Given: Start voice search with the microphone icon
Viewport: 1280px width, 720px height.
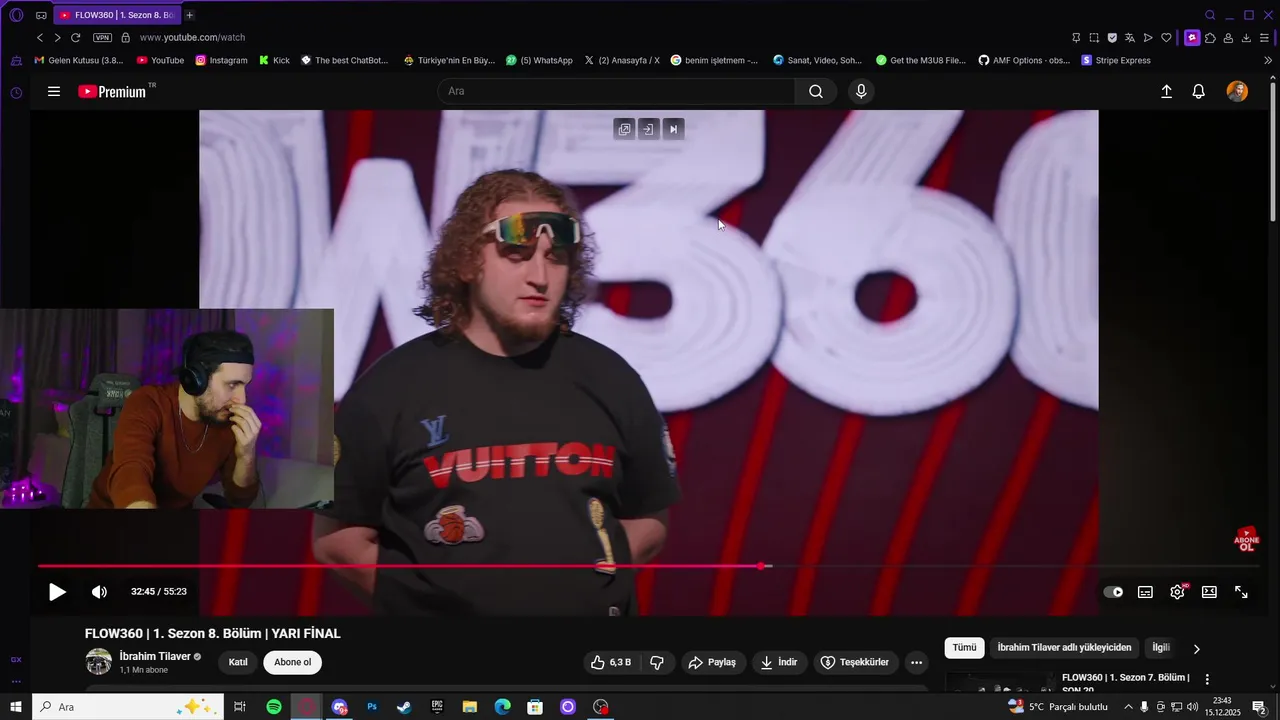Looking at the screenshot, I should tap(861, 91).
